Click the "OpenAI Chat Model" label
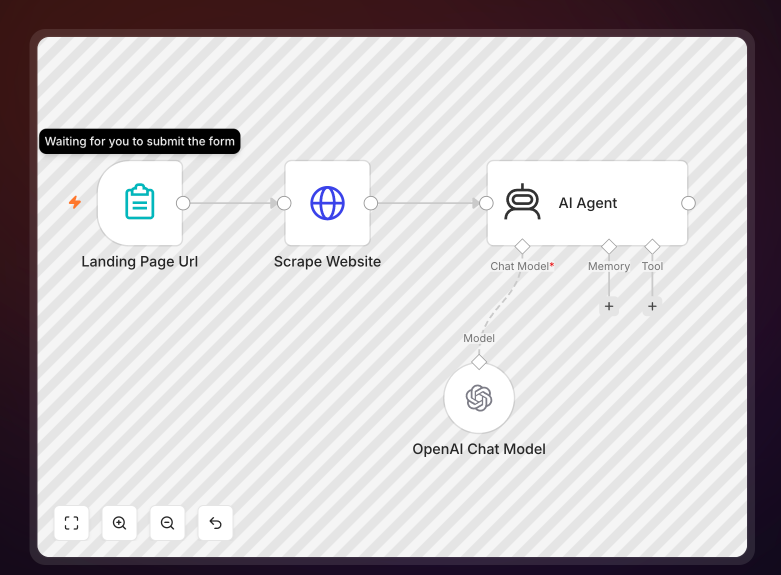Image resolution: width=781 pixels, height=575 pixels. click(x=479, y=449)
